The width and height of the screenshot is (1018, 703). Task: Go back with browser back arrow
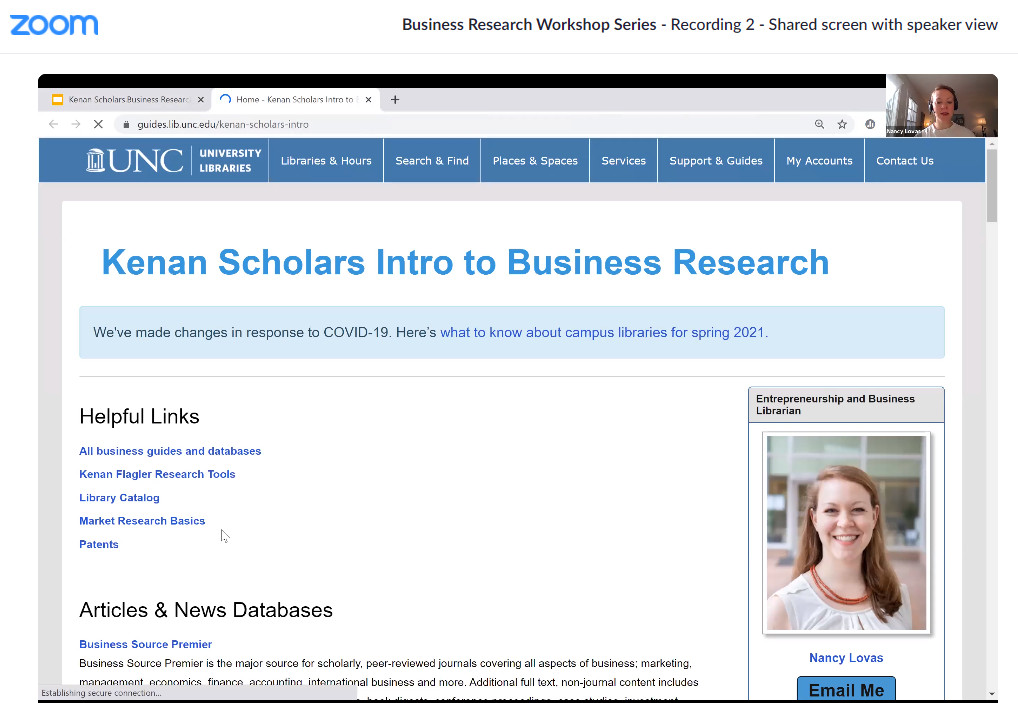53,124
